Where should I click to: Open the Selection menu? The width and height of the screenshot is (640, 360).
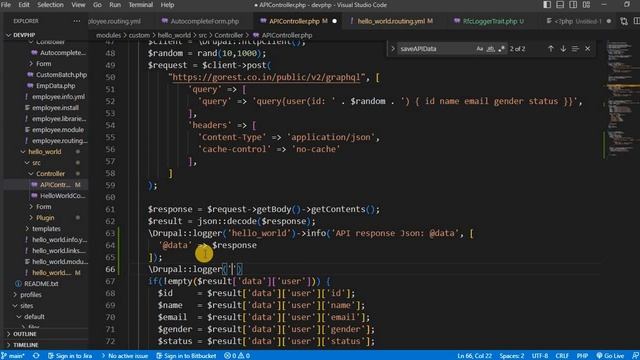coord(50,5)
